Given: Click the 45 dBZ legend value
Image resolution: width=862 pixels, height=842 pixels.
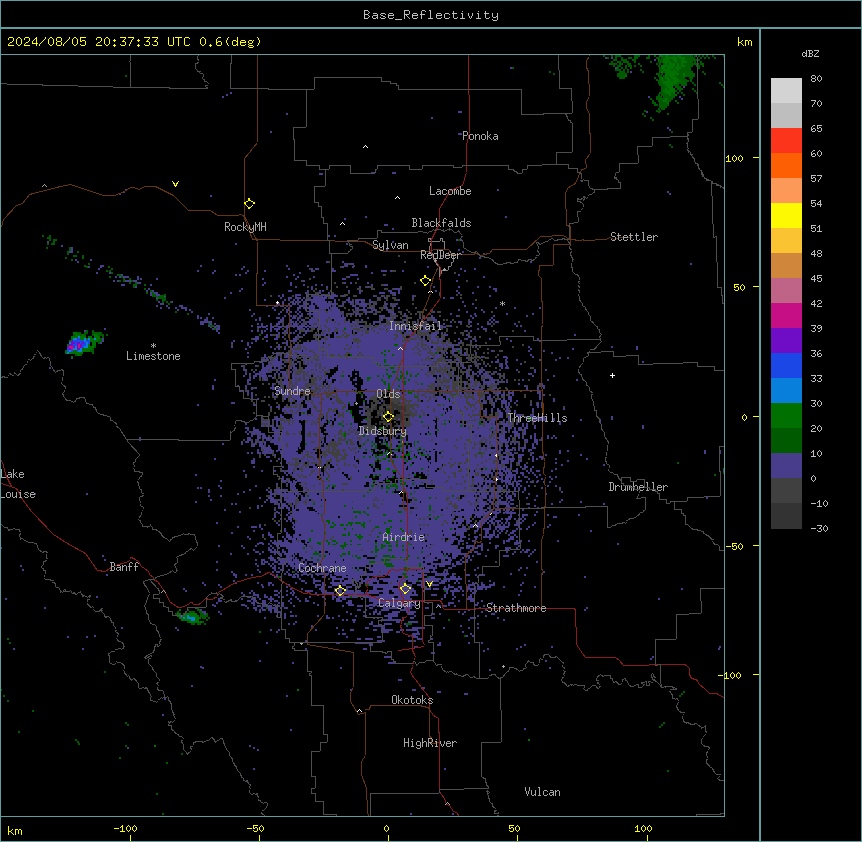Looking at the screenshot, I should (x=816, y=279).
